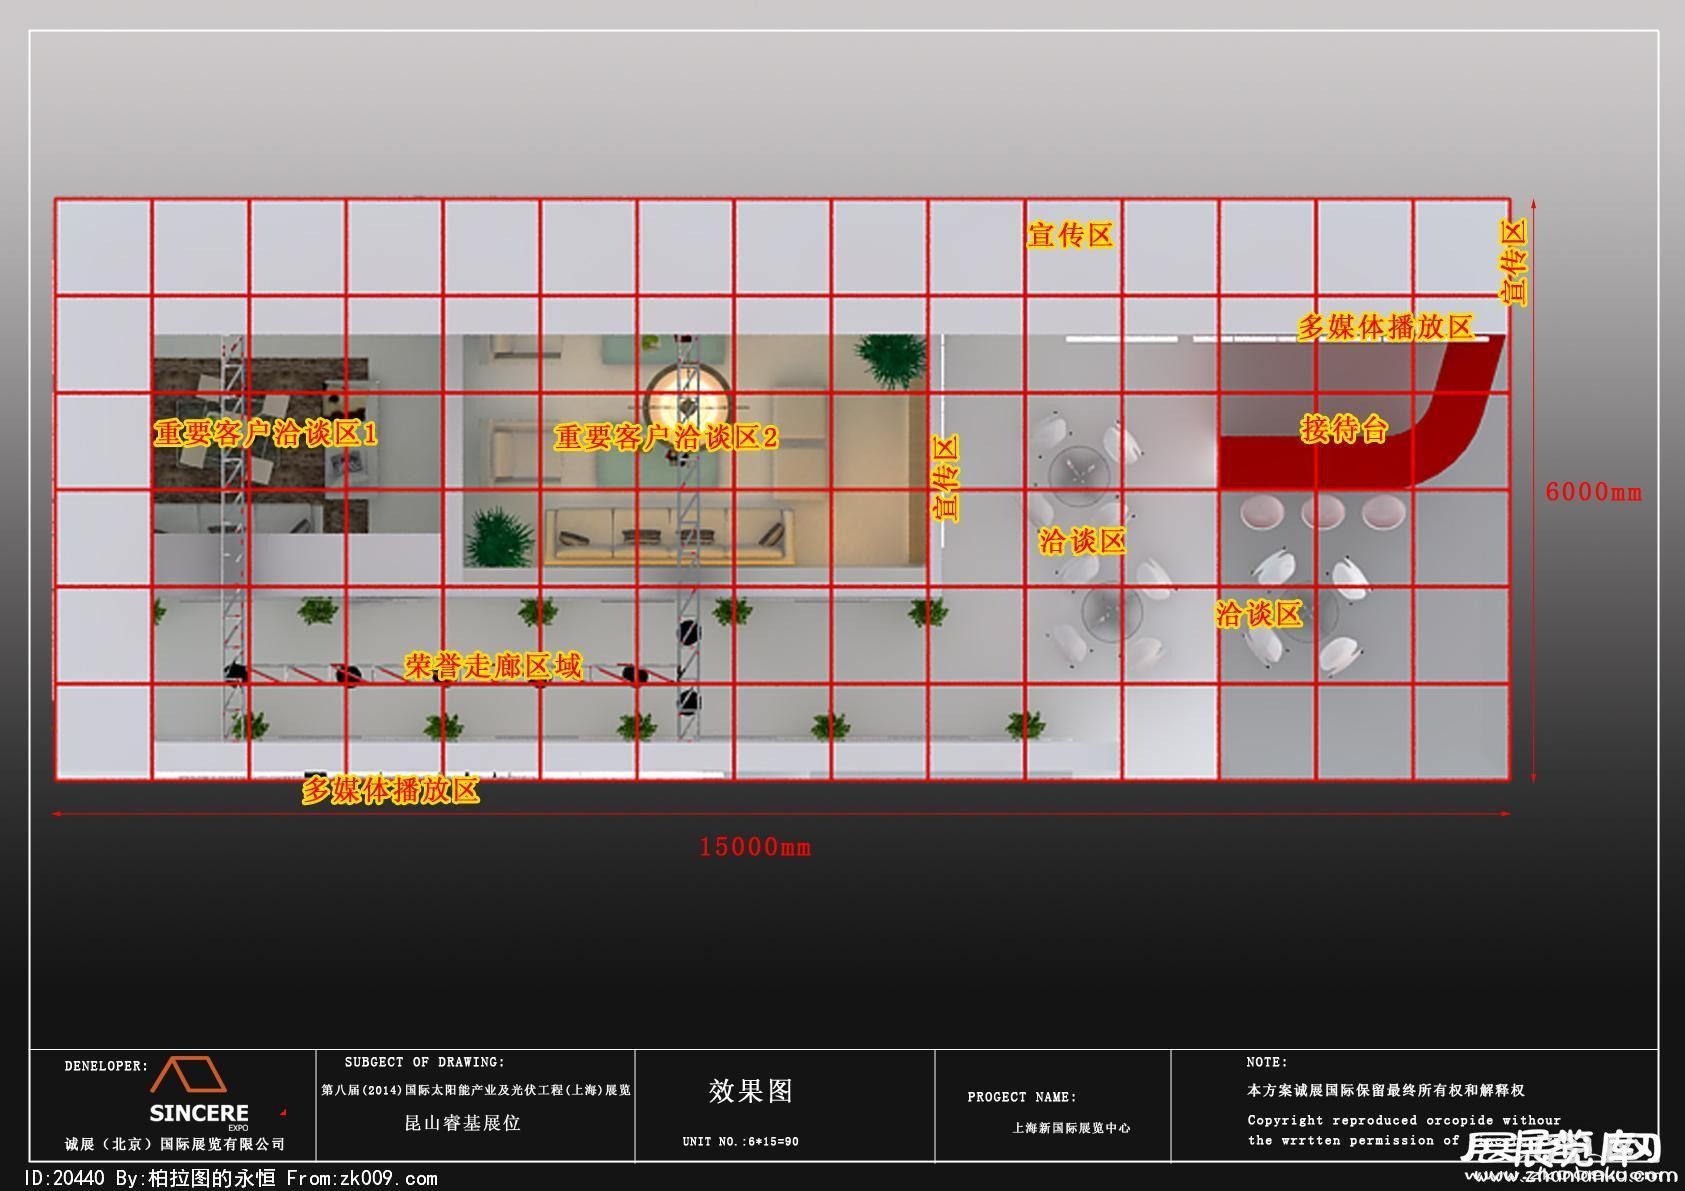This screenshot has width=1685, height=1191.
Task: Click the ID:20440 source caption
Action: click(x=231, y=1178)
